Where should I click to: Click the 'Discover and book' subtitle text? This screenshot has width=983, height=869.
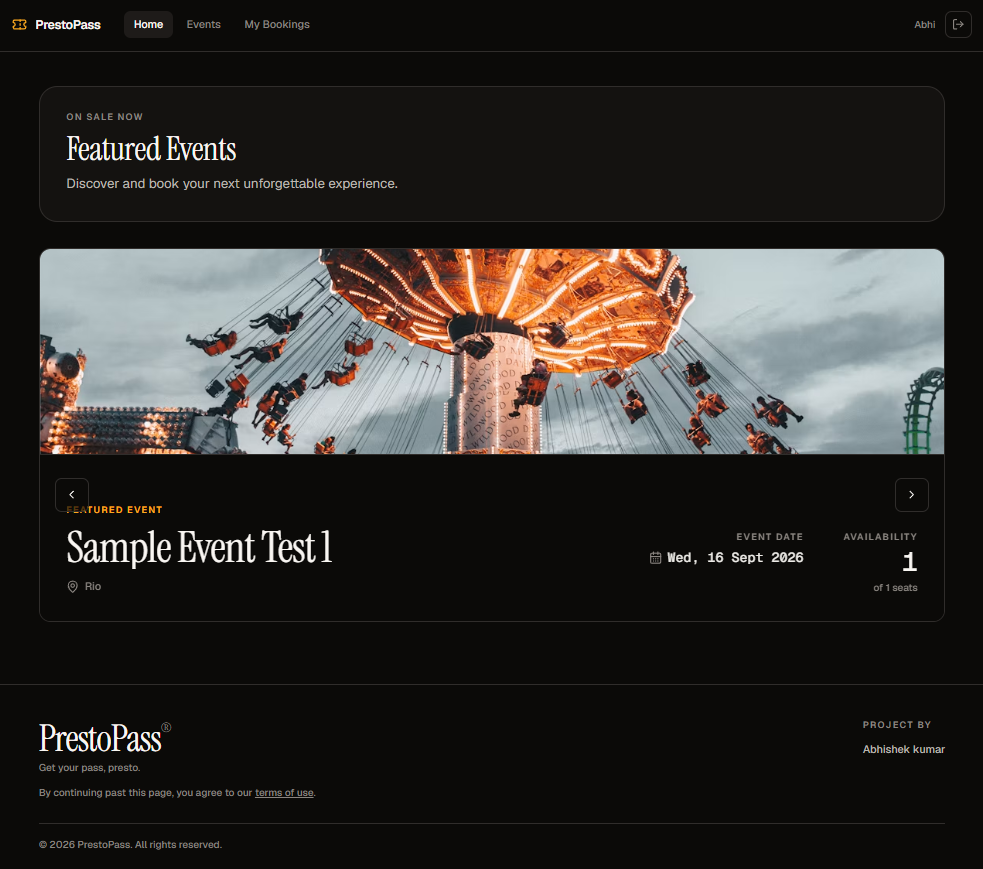pyautogui.click(x=232, y=184)
